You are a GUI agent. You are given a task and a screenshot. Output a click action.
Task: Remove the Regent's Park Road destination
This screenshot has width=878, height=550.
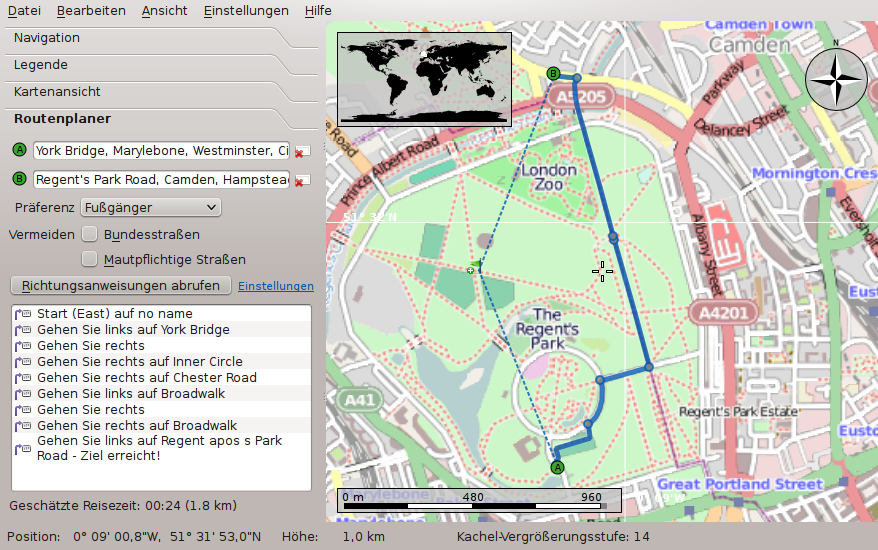(x=301, y=180)
